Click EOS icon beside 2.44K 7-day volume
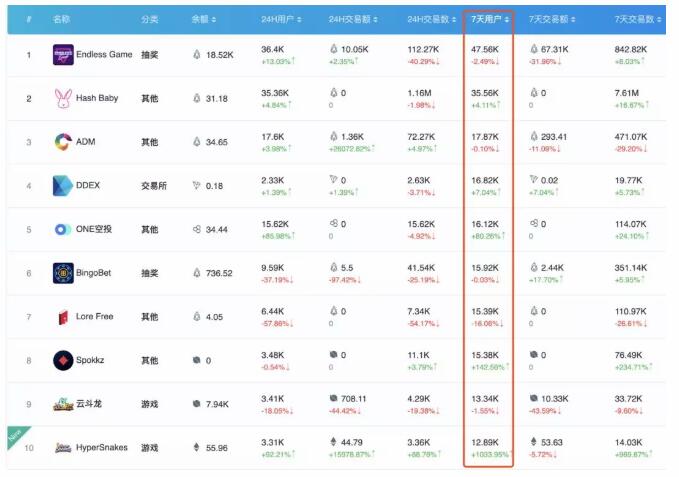 [534, 268]
